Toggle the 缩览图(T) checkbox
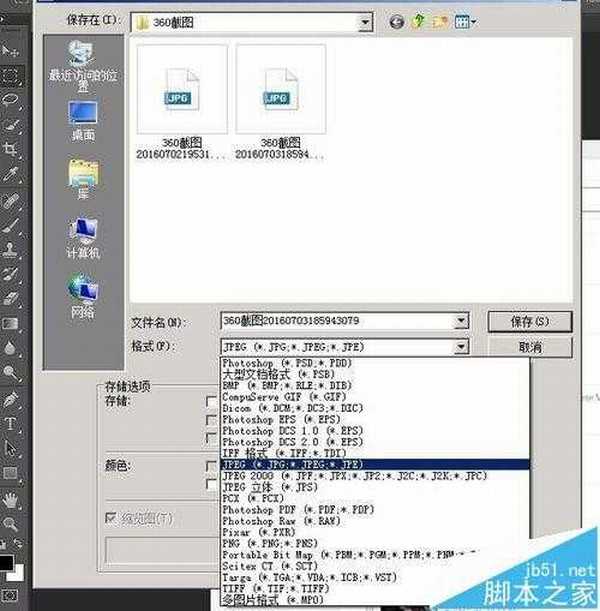This screenshot has height=611, width=600. point(111,518)
